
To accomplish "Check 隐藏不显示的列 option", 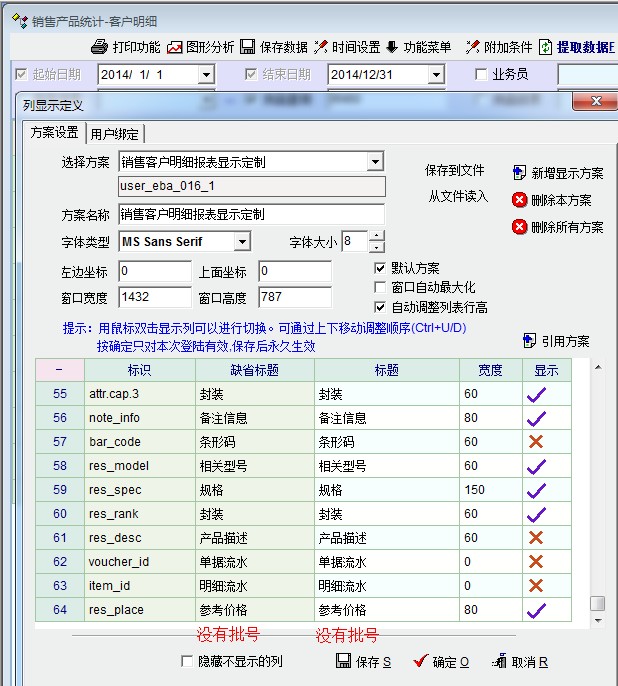I will [187, 661].
